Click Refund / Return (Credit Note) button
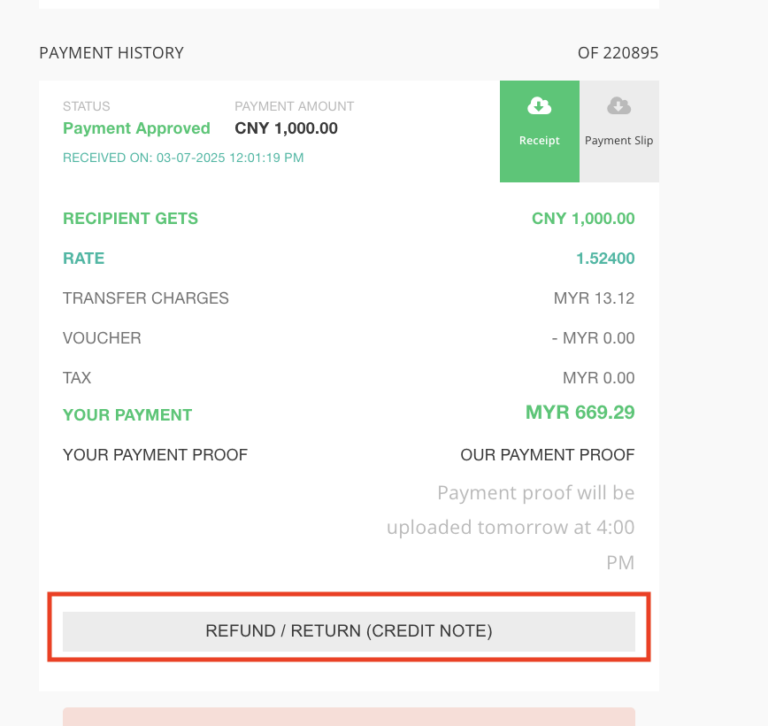Screen dimensions: 768x726 [349, 631]
